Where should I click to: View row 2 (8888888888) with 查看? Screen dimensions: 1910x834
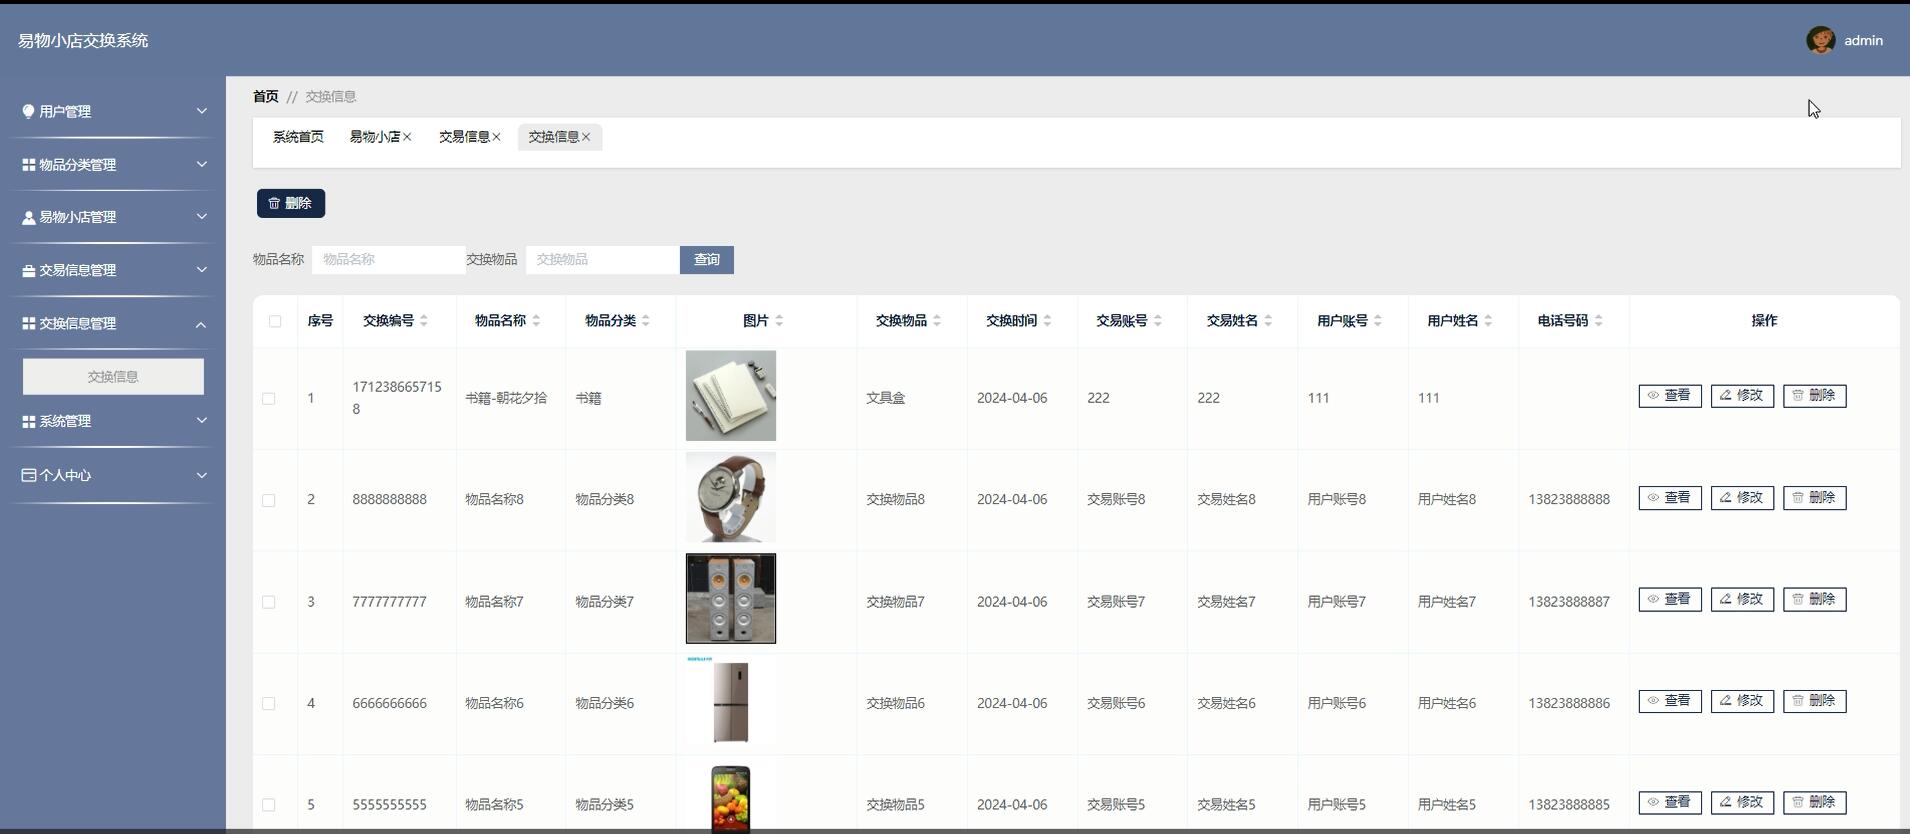[1670, 498]
